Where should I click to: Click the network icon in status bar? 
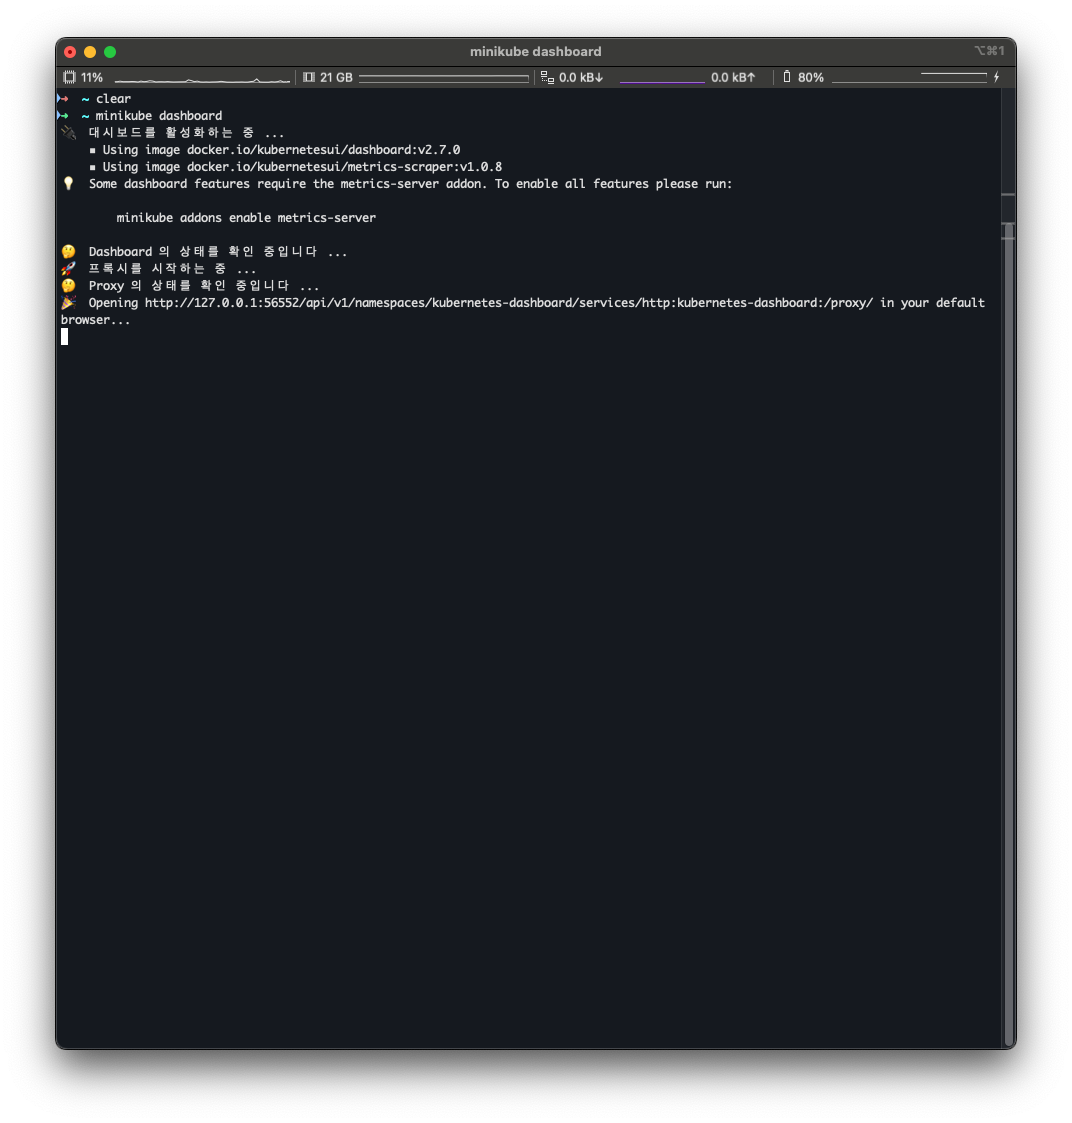547,77
